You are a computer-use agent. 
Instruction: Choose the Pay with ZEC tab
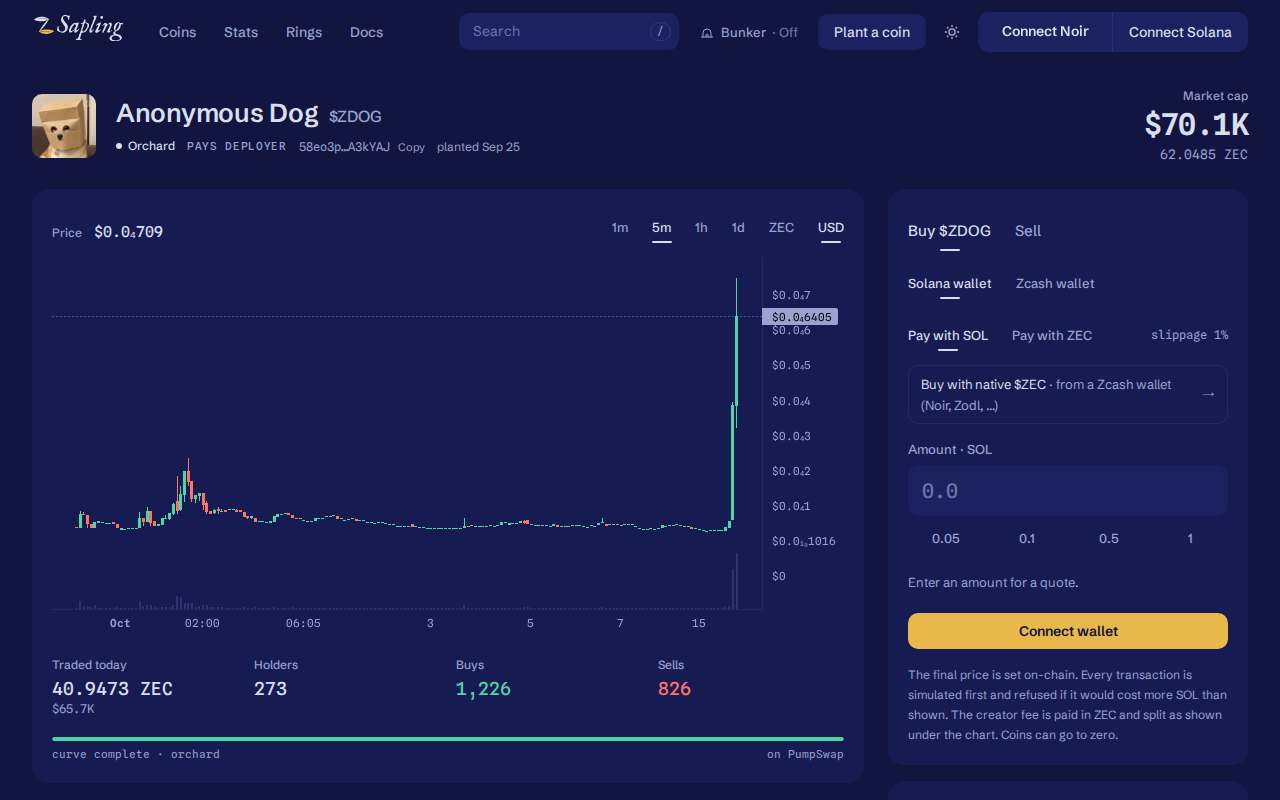tap(1052, 336)
